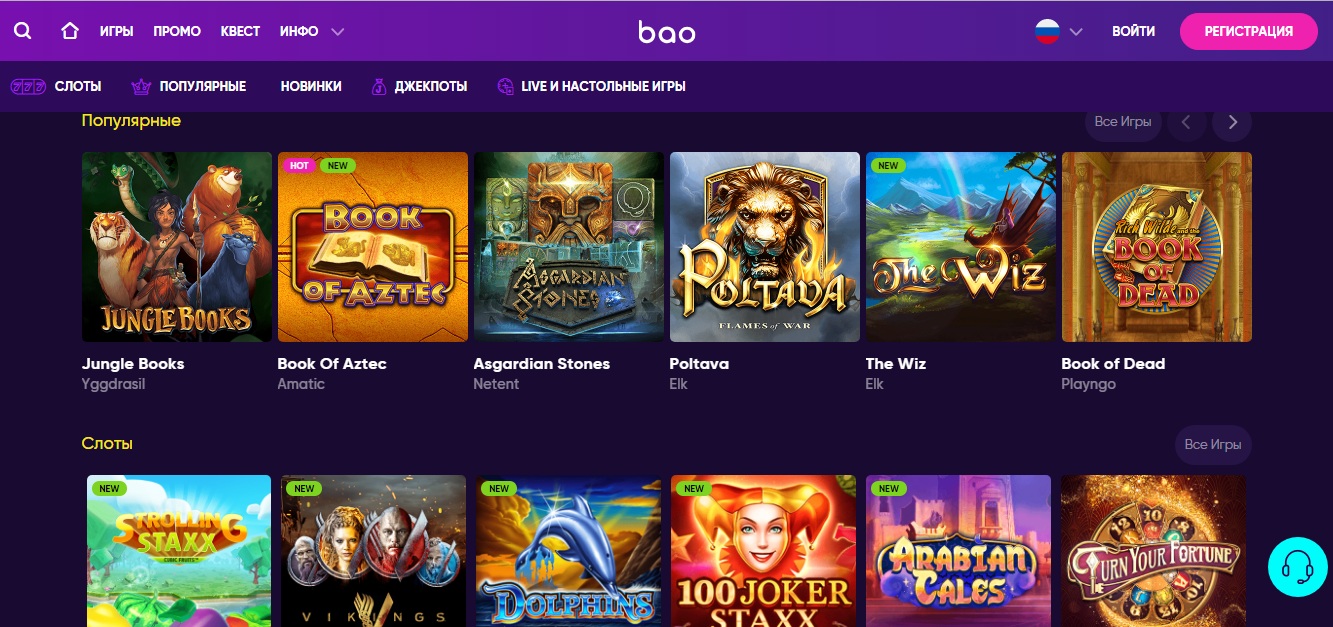The image size is (1333, 627).
Task: Click the search magnifier icon
Action: [22, 31]
